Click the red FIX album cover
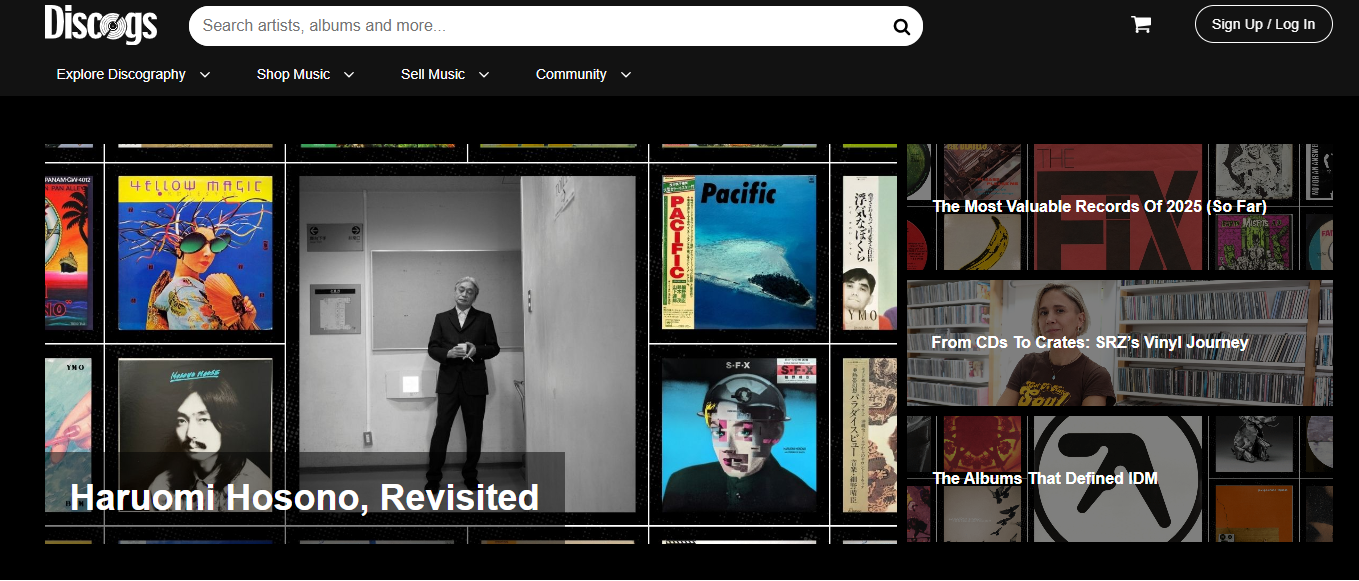 [x=1117, y=207]
